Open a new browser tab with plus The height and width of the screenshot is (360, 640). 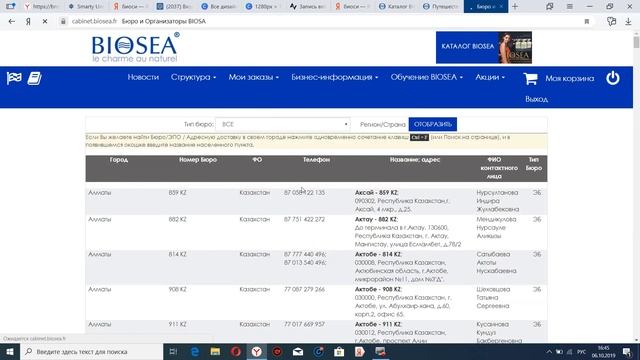(515, 7)
